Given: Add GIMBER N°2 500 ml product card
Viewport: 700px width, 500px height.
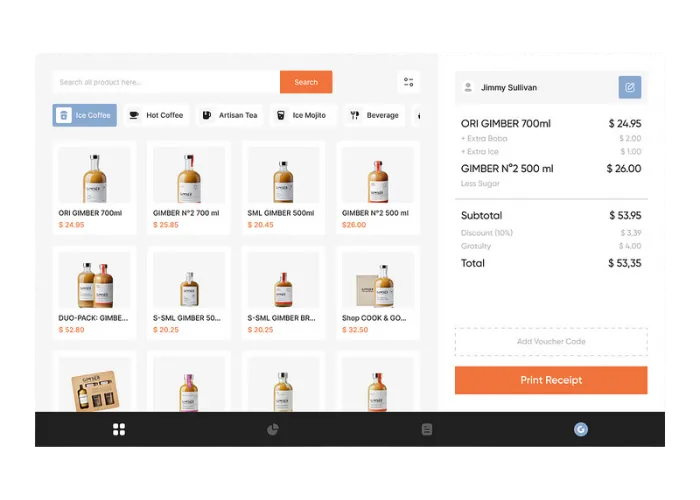Looking at the screenshot, I should 378,188.
